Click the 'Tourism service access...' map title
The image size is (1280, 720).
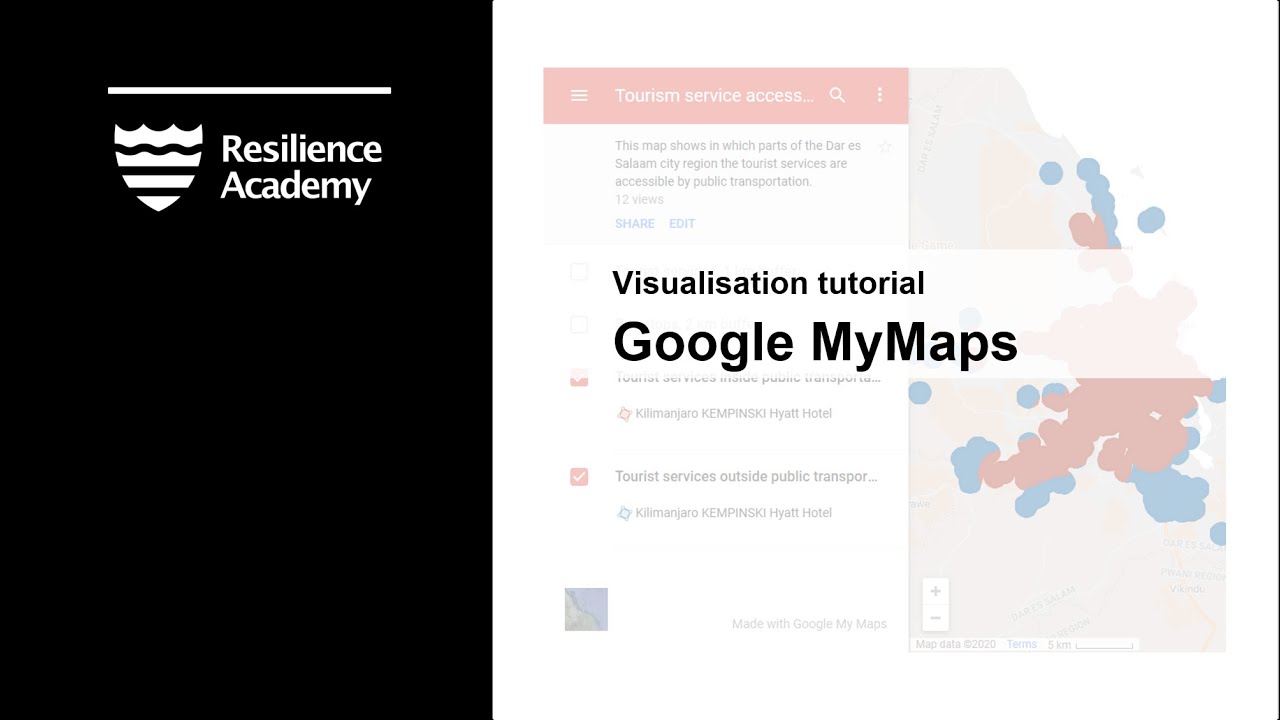pyautogui.click(x=714, y=96)
